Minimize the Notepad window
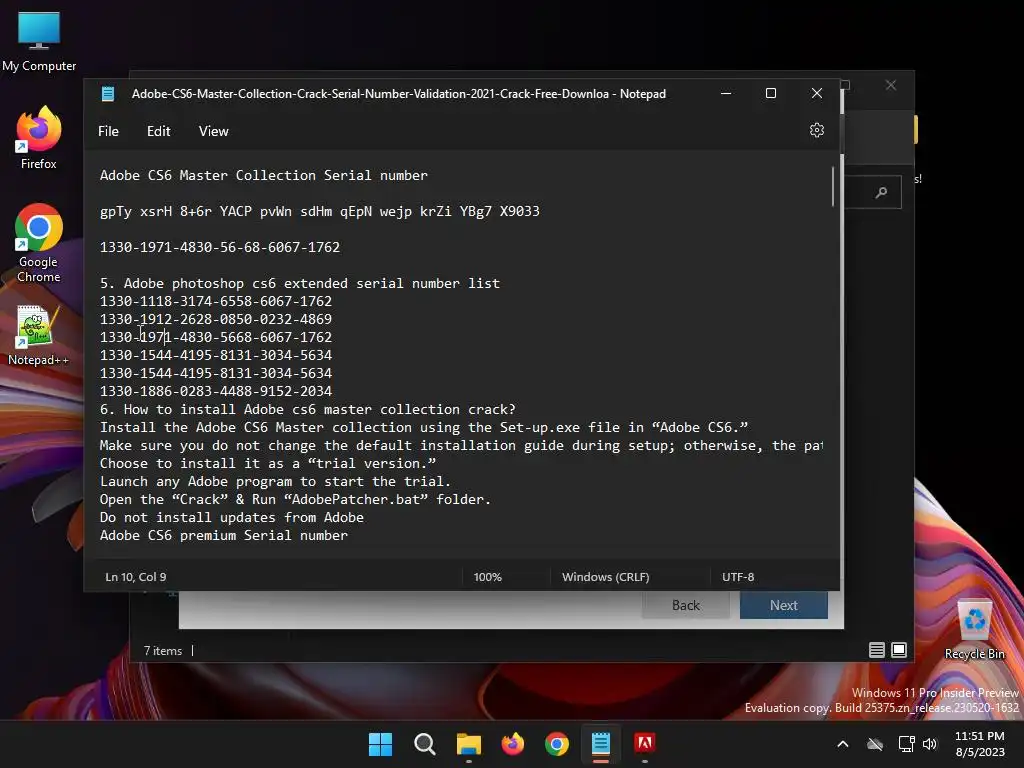Viewport: 1024px width, 768px height. (726, 93)
